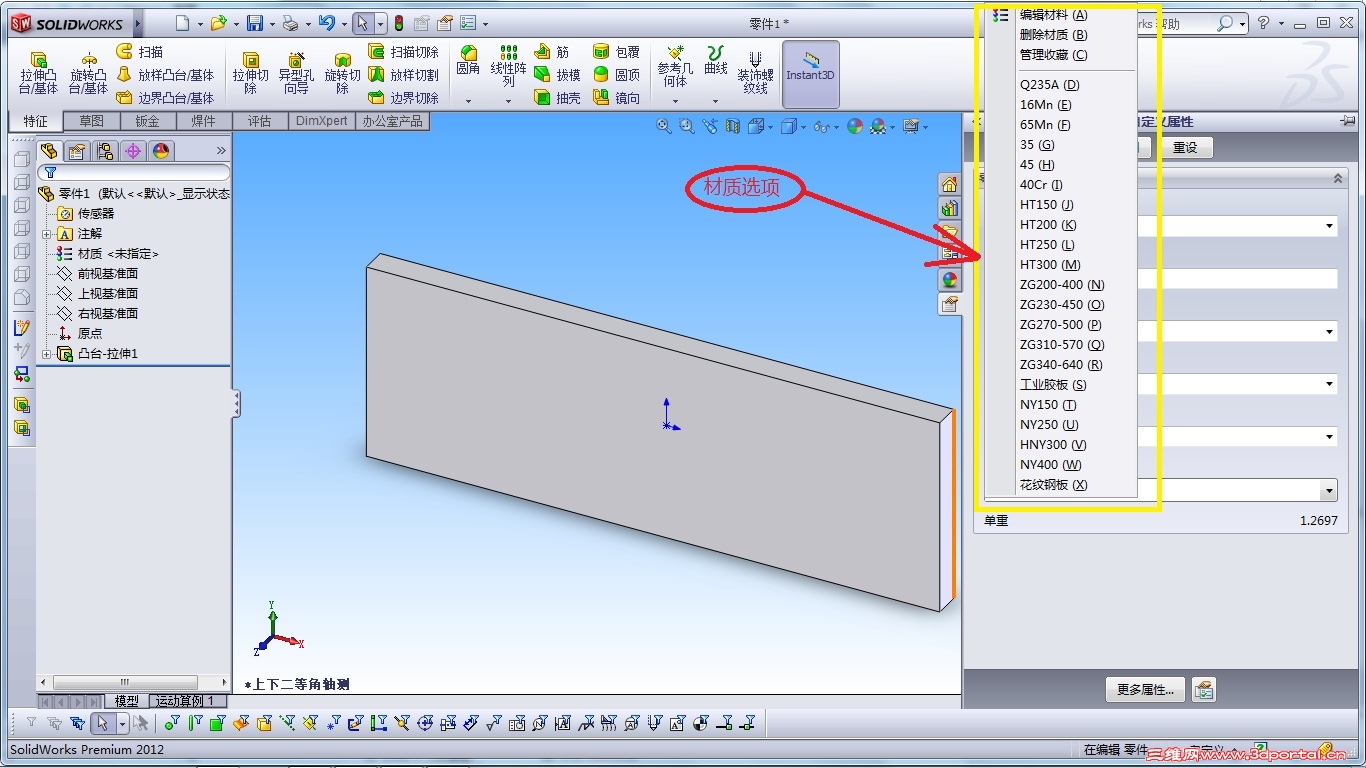1366x768 pixels.
Task: Start the Extruded Cut (拉伸切除) tool
Action: 250,73
